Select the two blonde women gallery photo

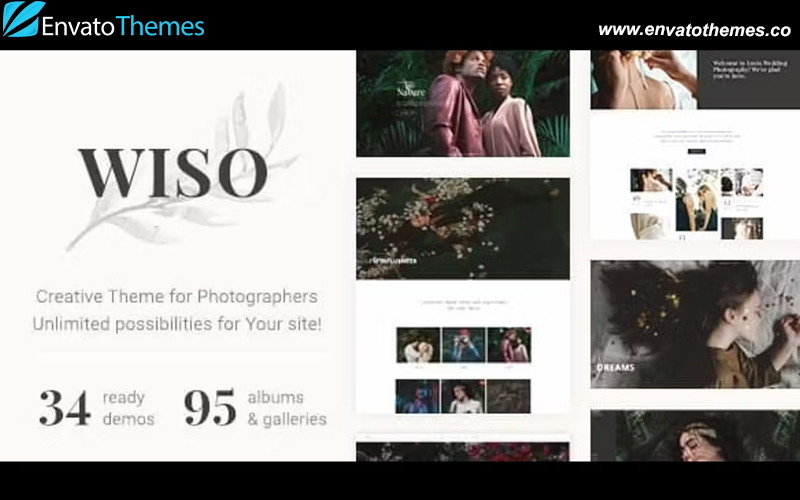pos(696,201)
